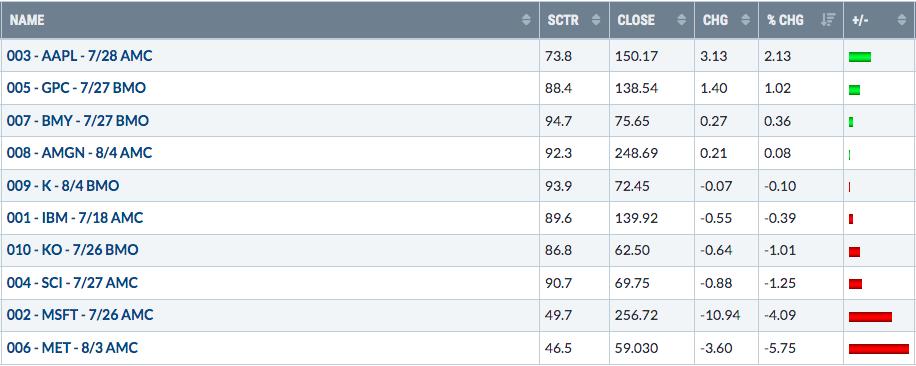Click MET's long red change bar
This screenshot has width=916, height=366.
coord(879,348)
